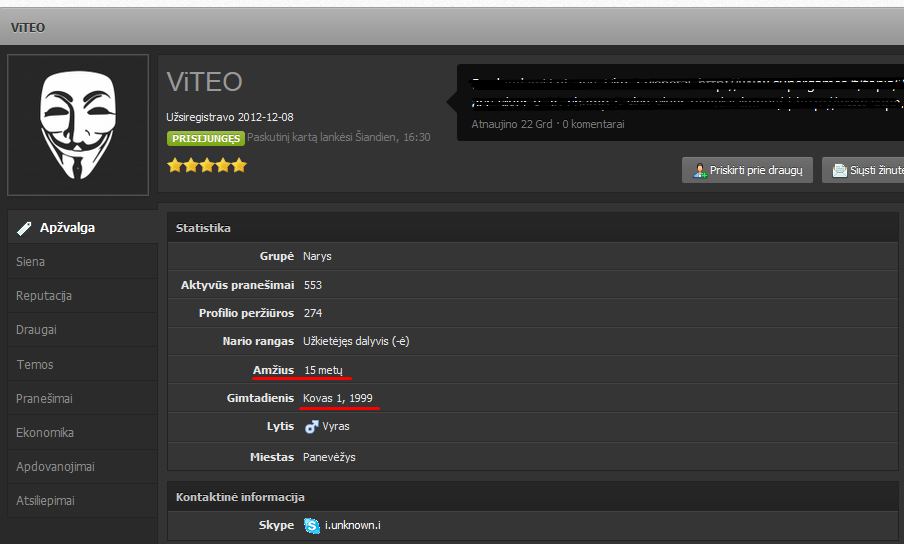Click the 0 komentarai link
This screenshot has height=544, width=904.
(593, 124)
